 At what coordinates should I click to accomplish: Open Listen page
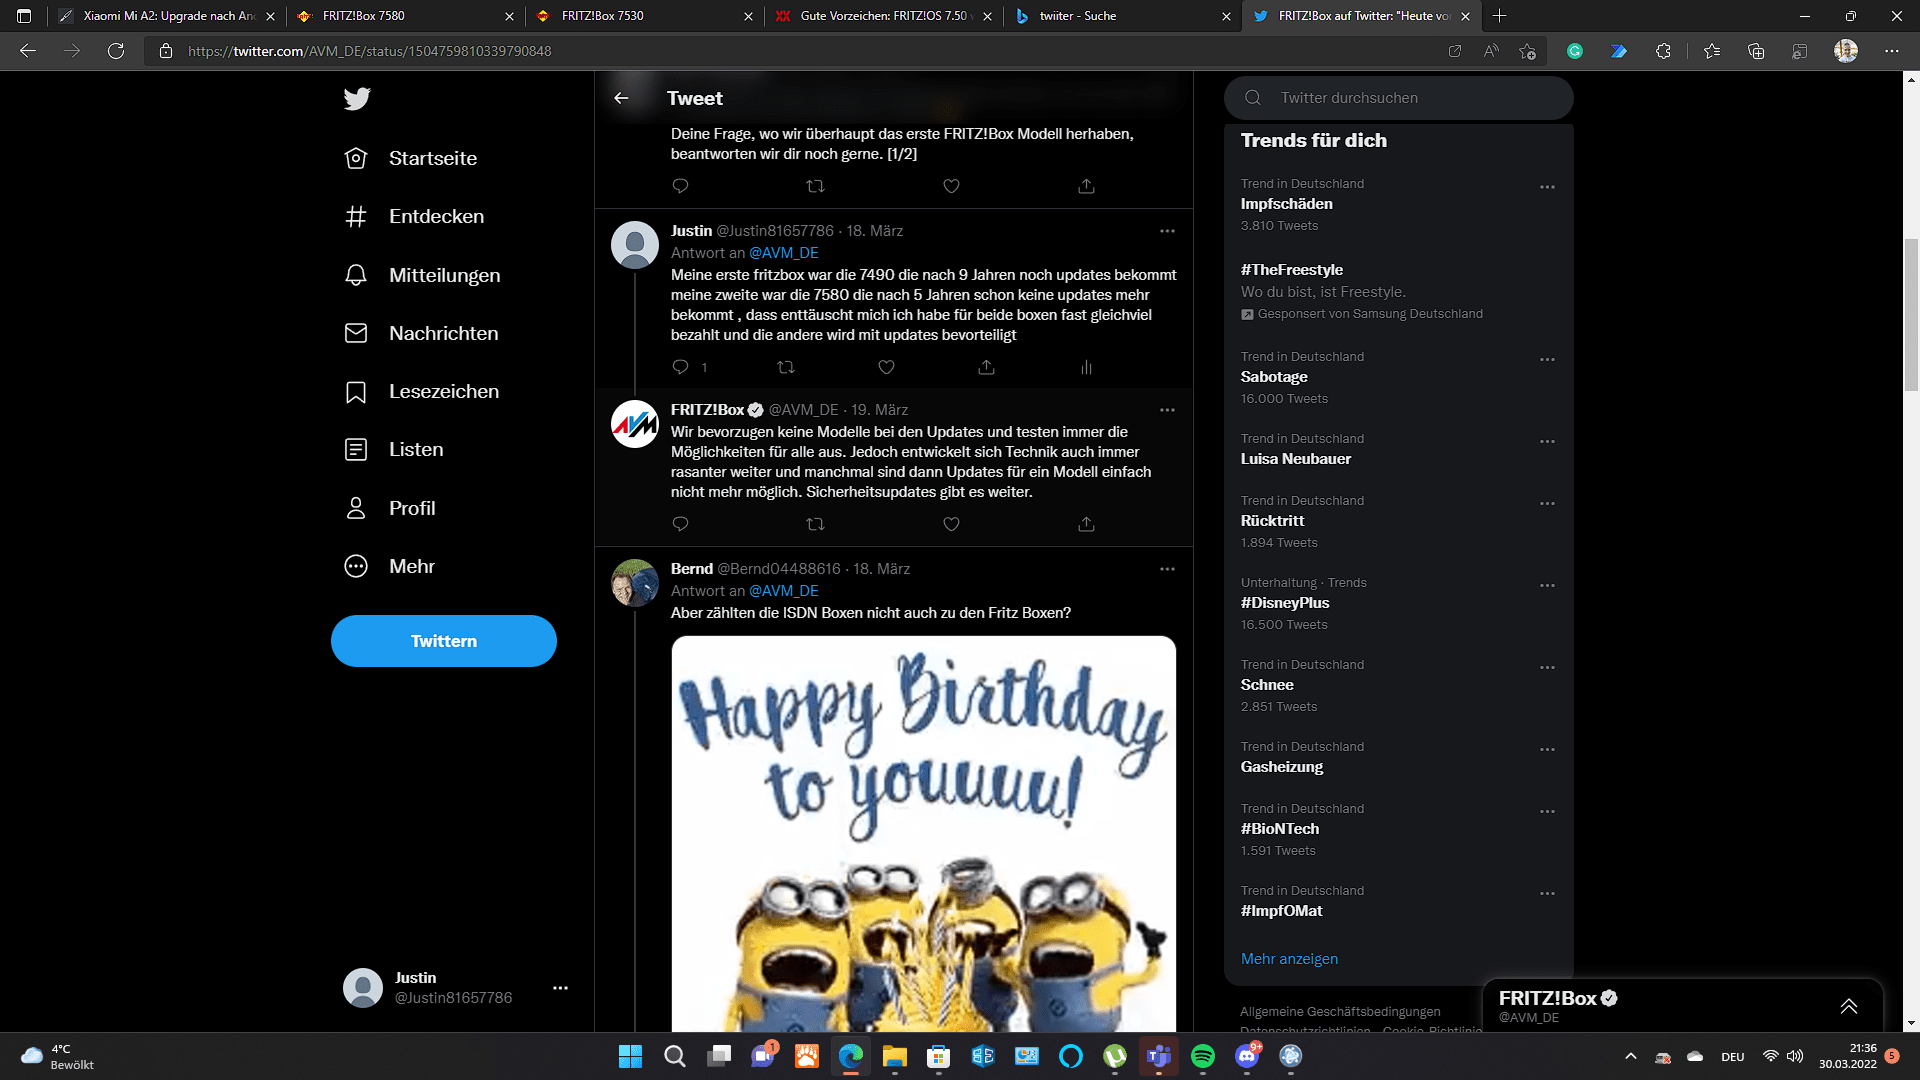(x=394, y=449)
